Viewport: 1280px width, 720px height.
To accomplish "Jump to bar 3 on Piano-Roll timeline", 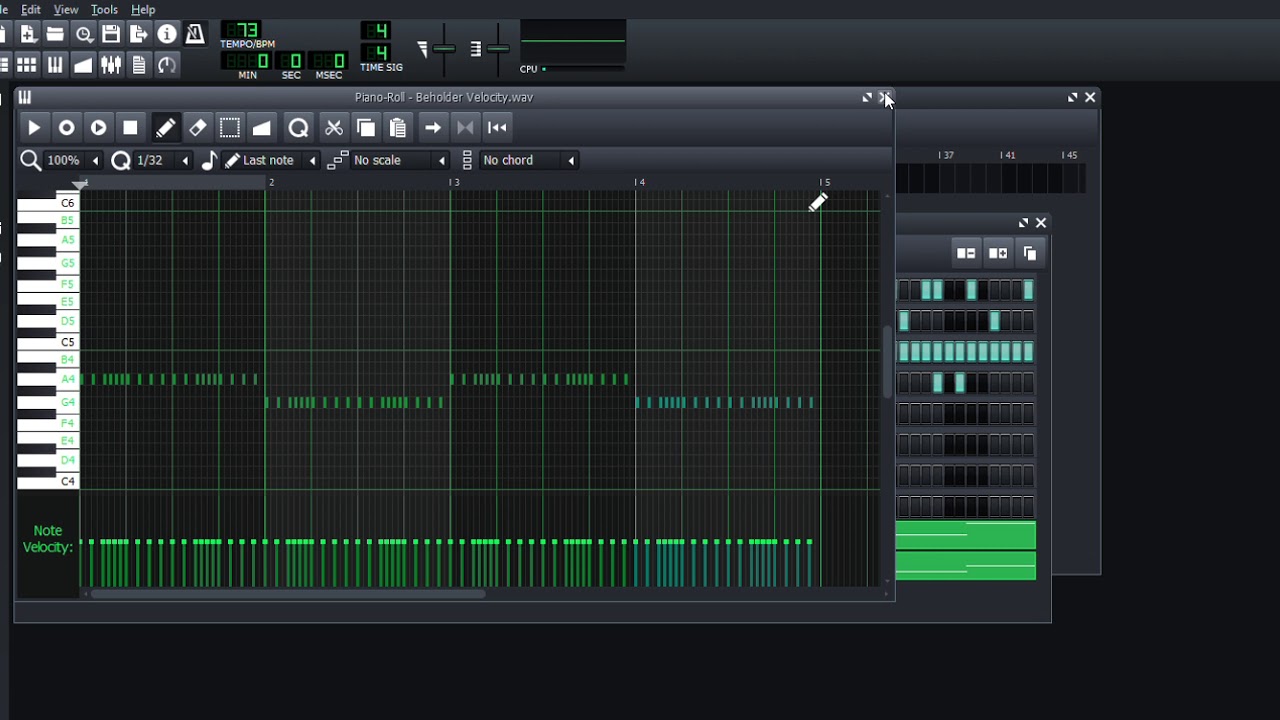I will (453, 183).
